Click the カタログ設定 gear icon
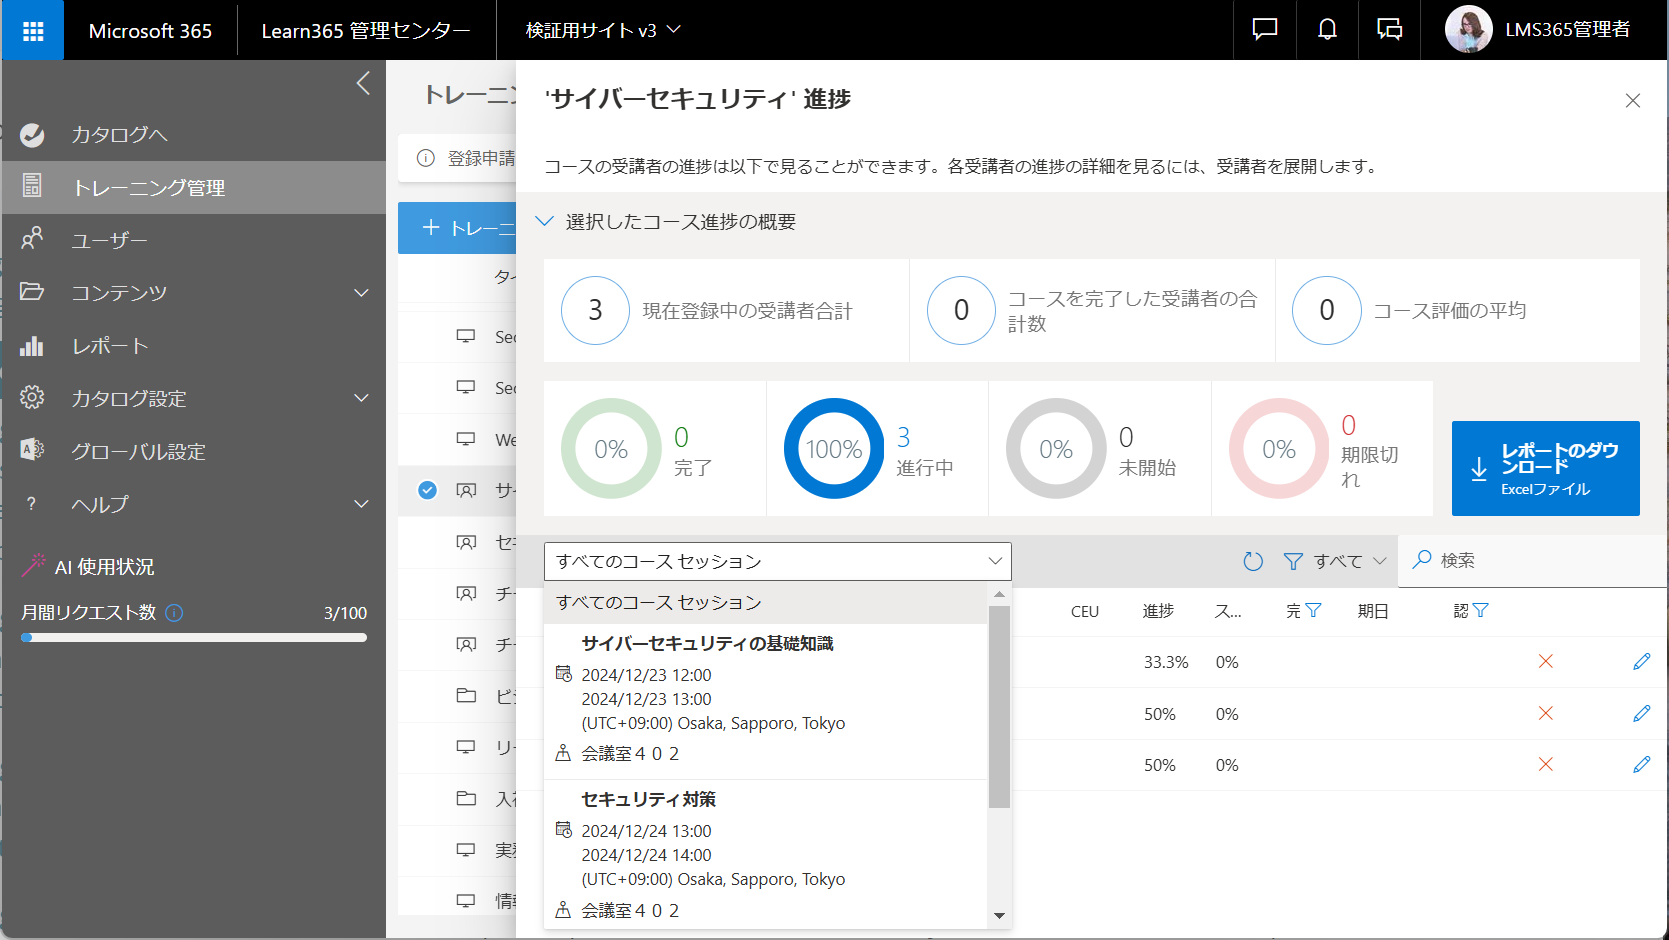1669x940 pixels. pos(32,397)
